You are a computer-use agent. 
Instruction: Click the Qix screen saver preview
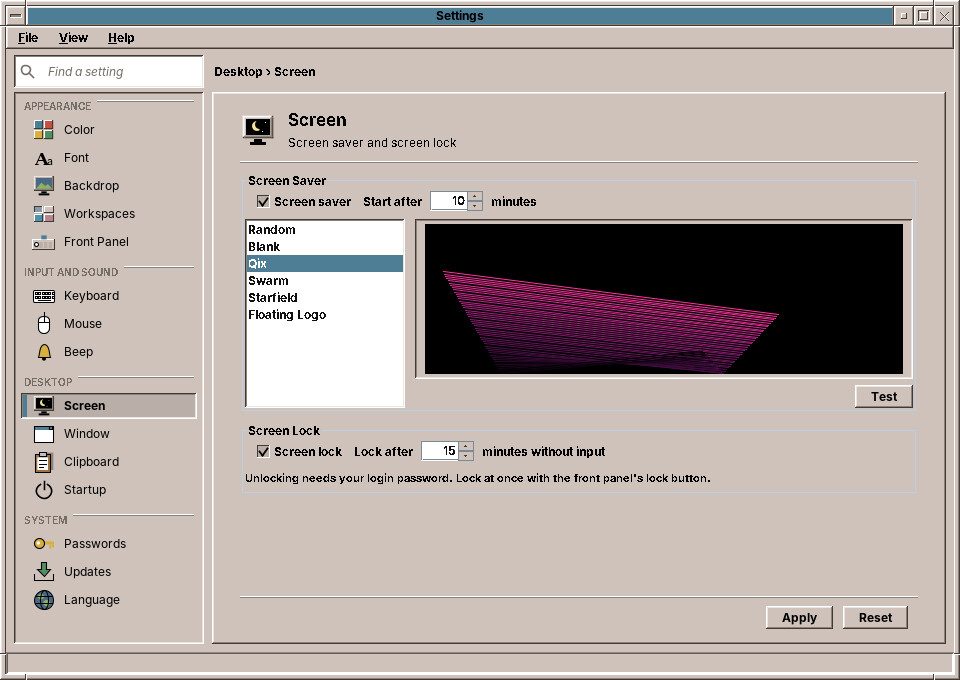tap(664, 299)
